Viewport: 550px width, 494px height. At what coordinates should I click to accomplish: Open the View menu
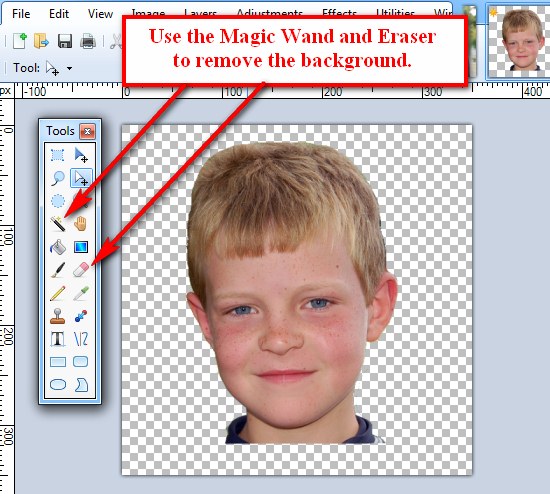click(100, 14)
